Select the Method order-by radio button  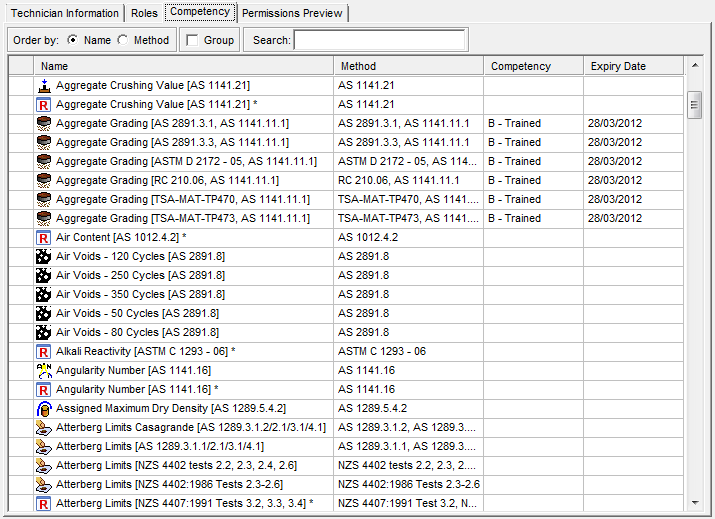tap(123, 40)
